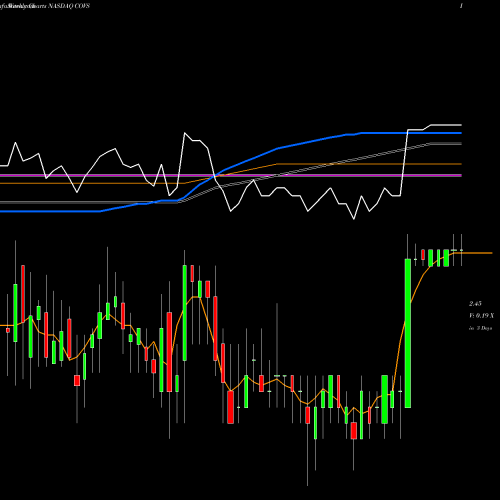Viewport: 500px width, 500px height.
Task: Click the 'in 3 Days' label
Action: click(x=480, y=328)
